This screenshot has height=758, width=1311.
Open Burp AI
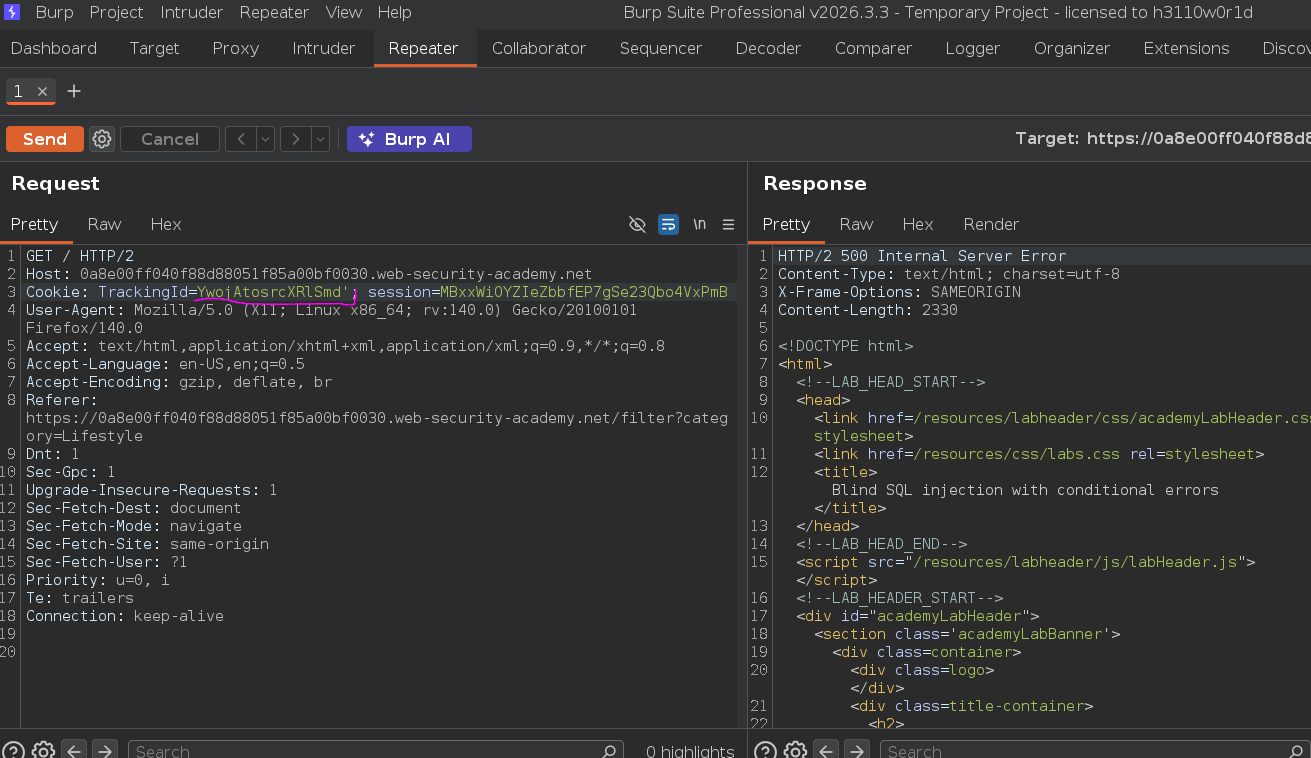[x=409, y=139]
